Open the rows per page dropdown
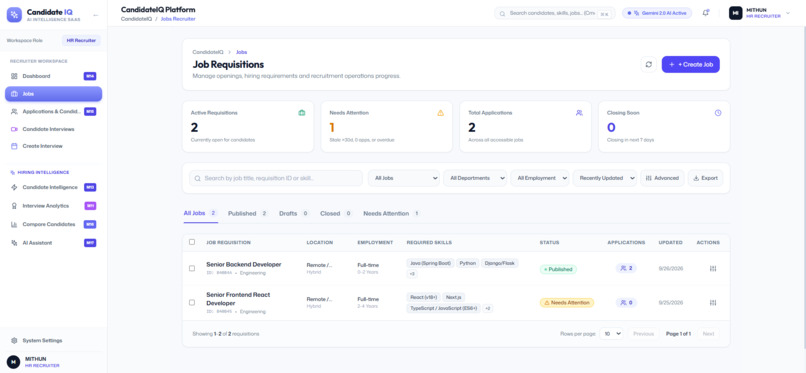This screenshot has height=373, width=806. tap(612, 333)
